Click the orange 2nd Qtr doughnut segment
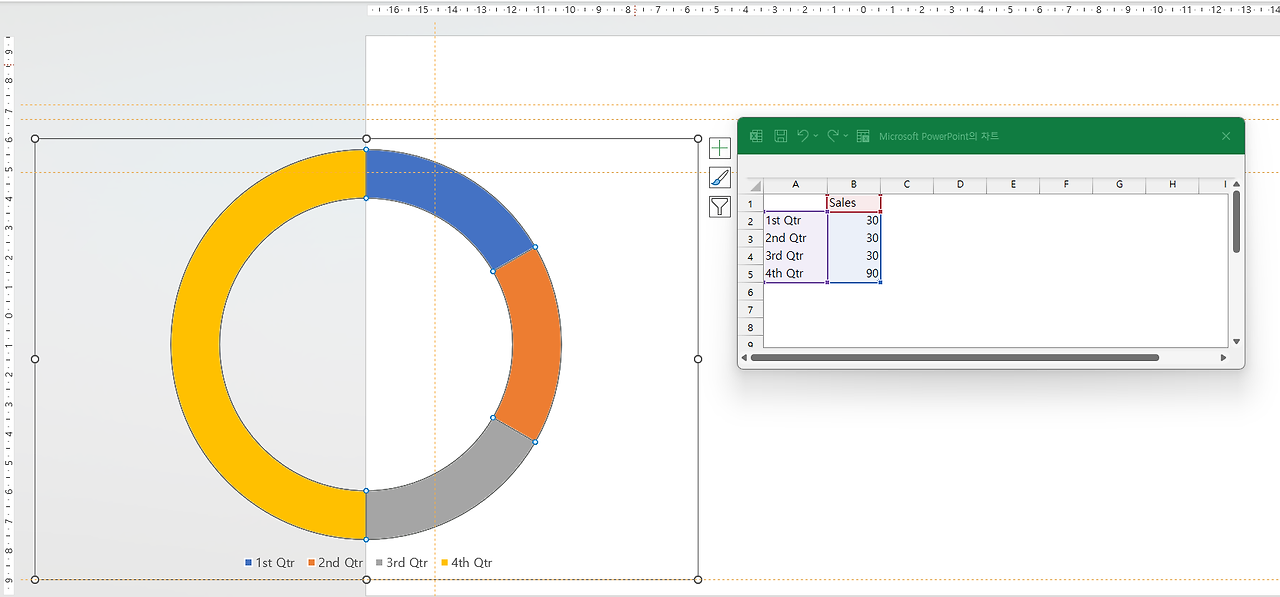Image resolution: width=1280 pixels, height=597 pixels. pyautogui.click(x=536, y=345)
